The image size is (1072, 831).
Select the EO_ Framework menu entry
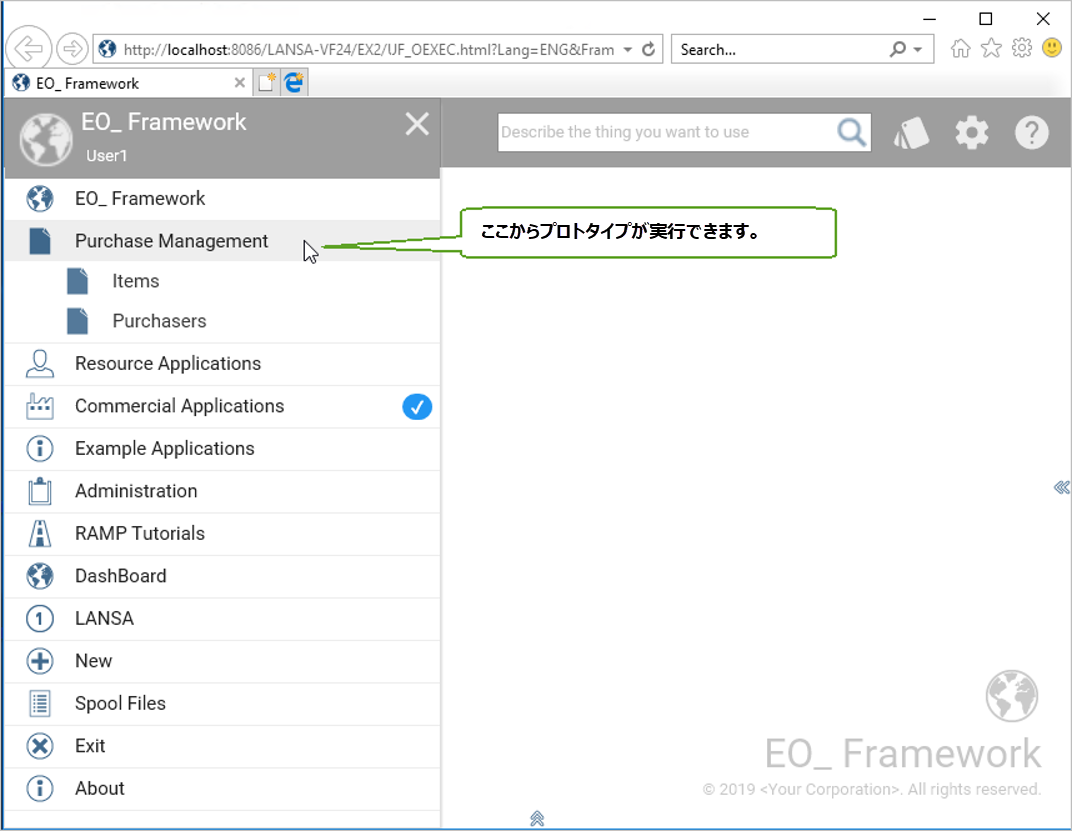pyautogui.click(x=222, y=198)
